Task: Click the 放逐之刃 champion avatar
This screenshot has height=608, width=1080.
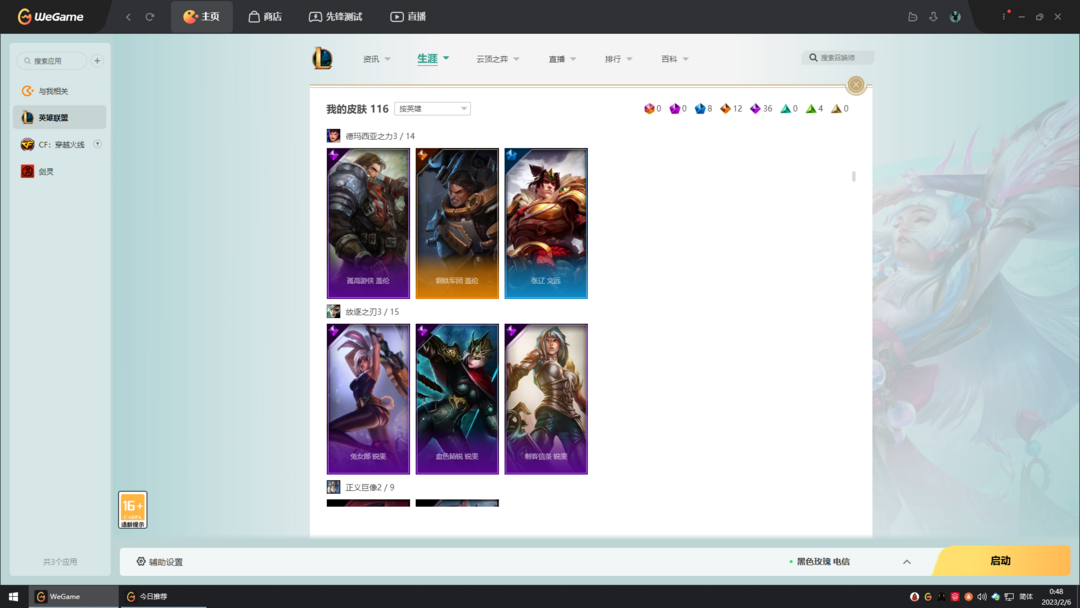Action: 333,311
